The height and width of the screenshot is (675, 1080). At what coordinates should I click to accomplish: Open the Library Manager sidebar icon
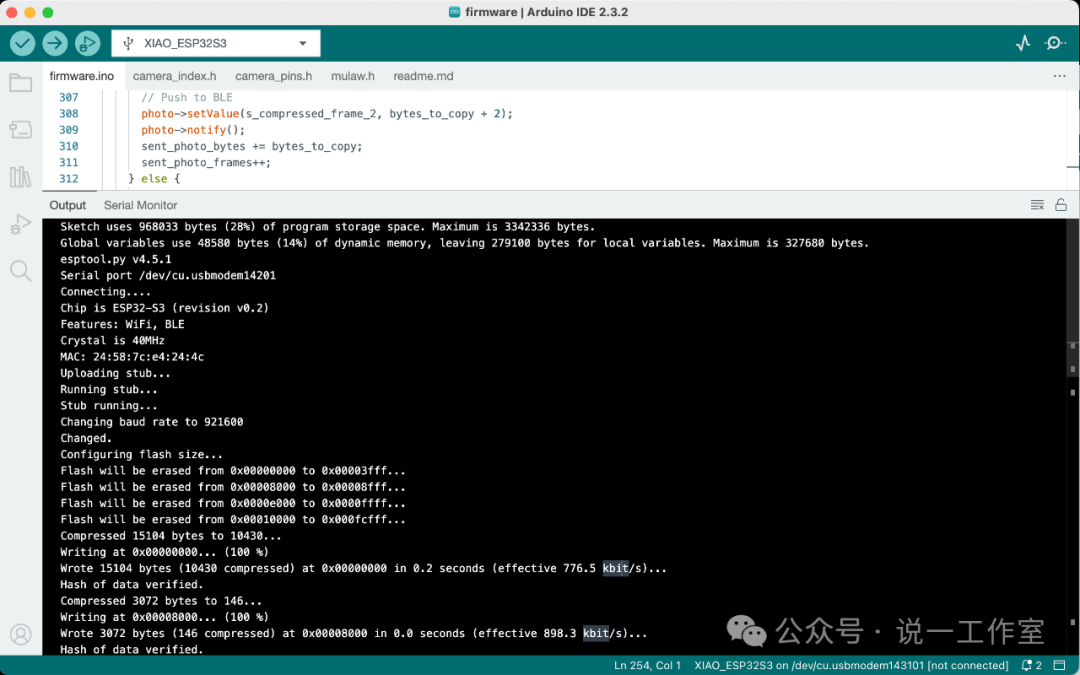tap(21, 177)
